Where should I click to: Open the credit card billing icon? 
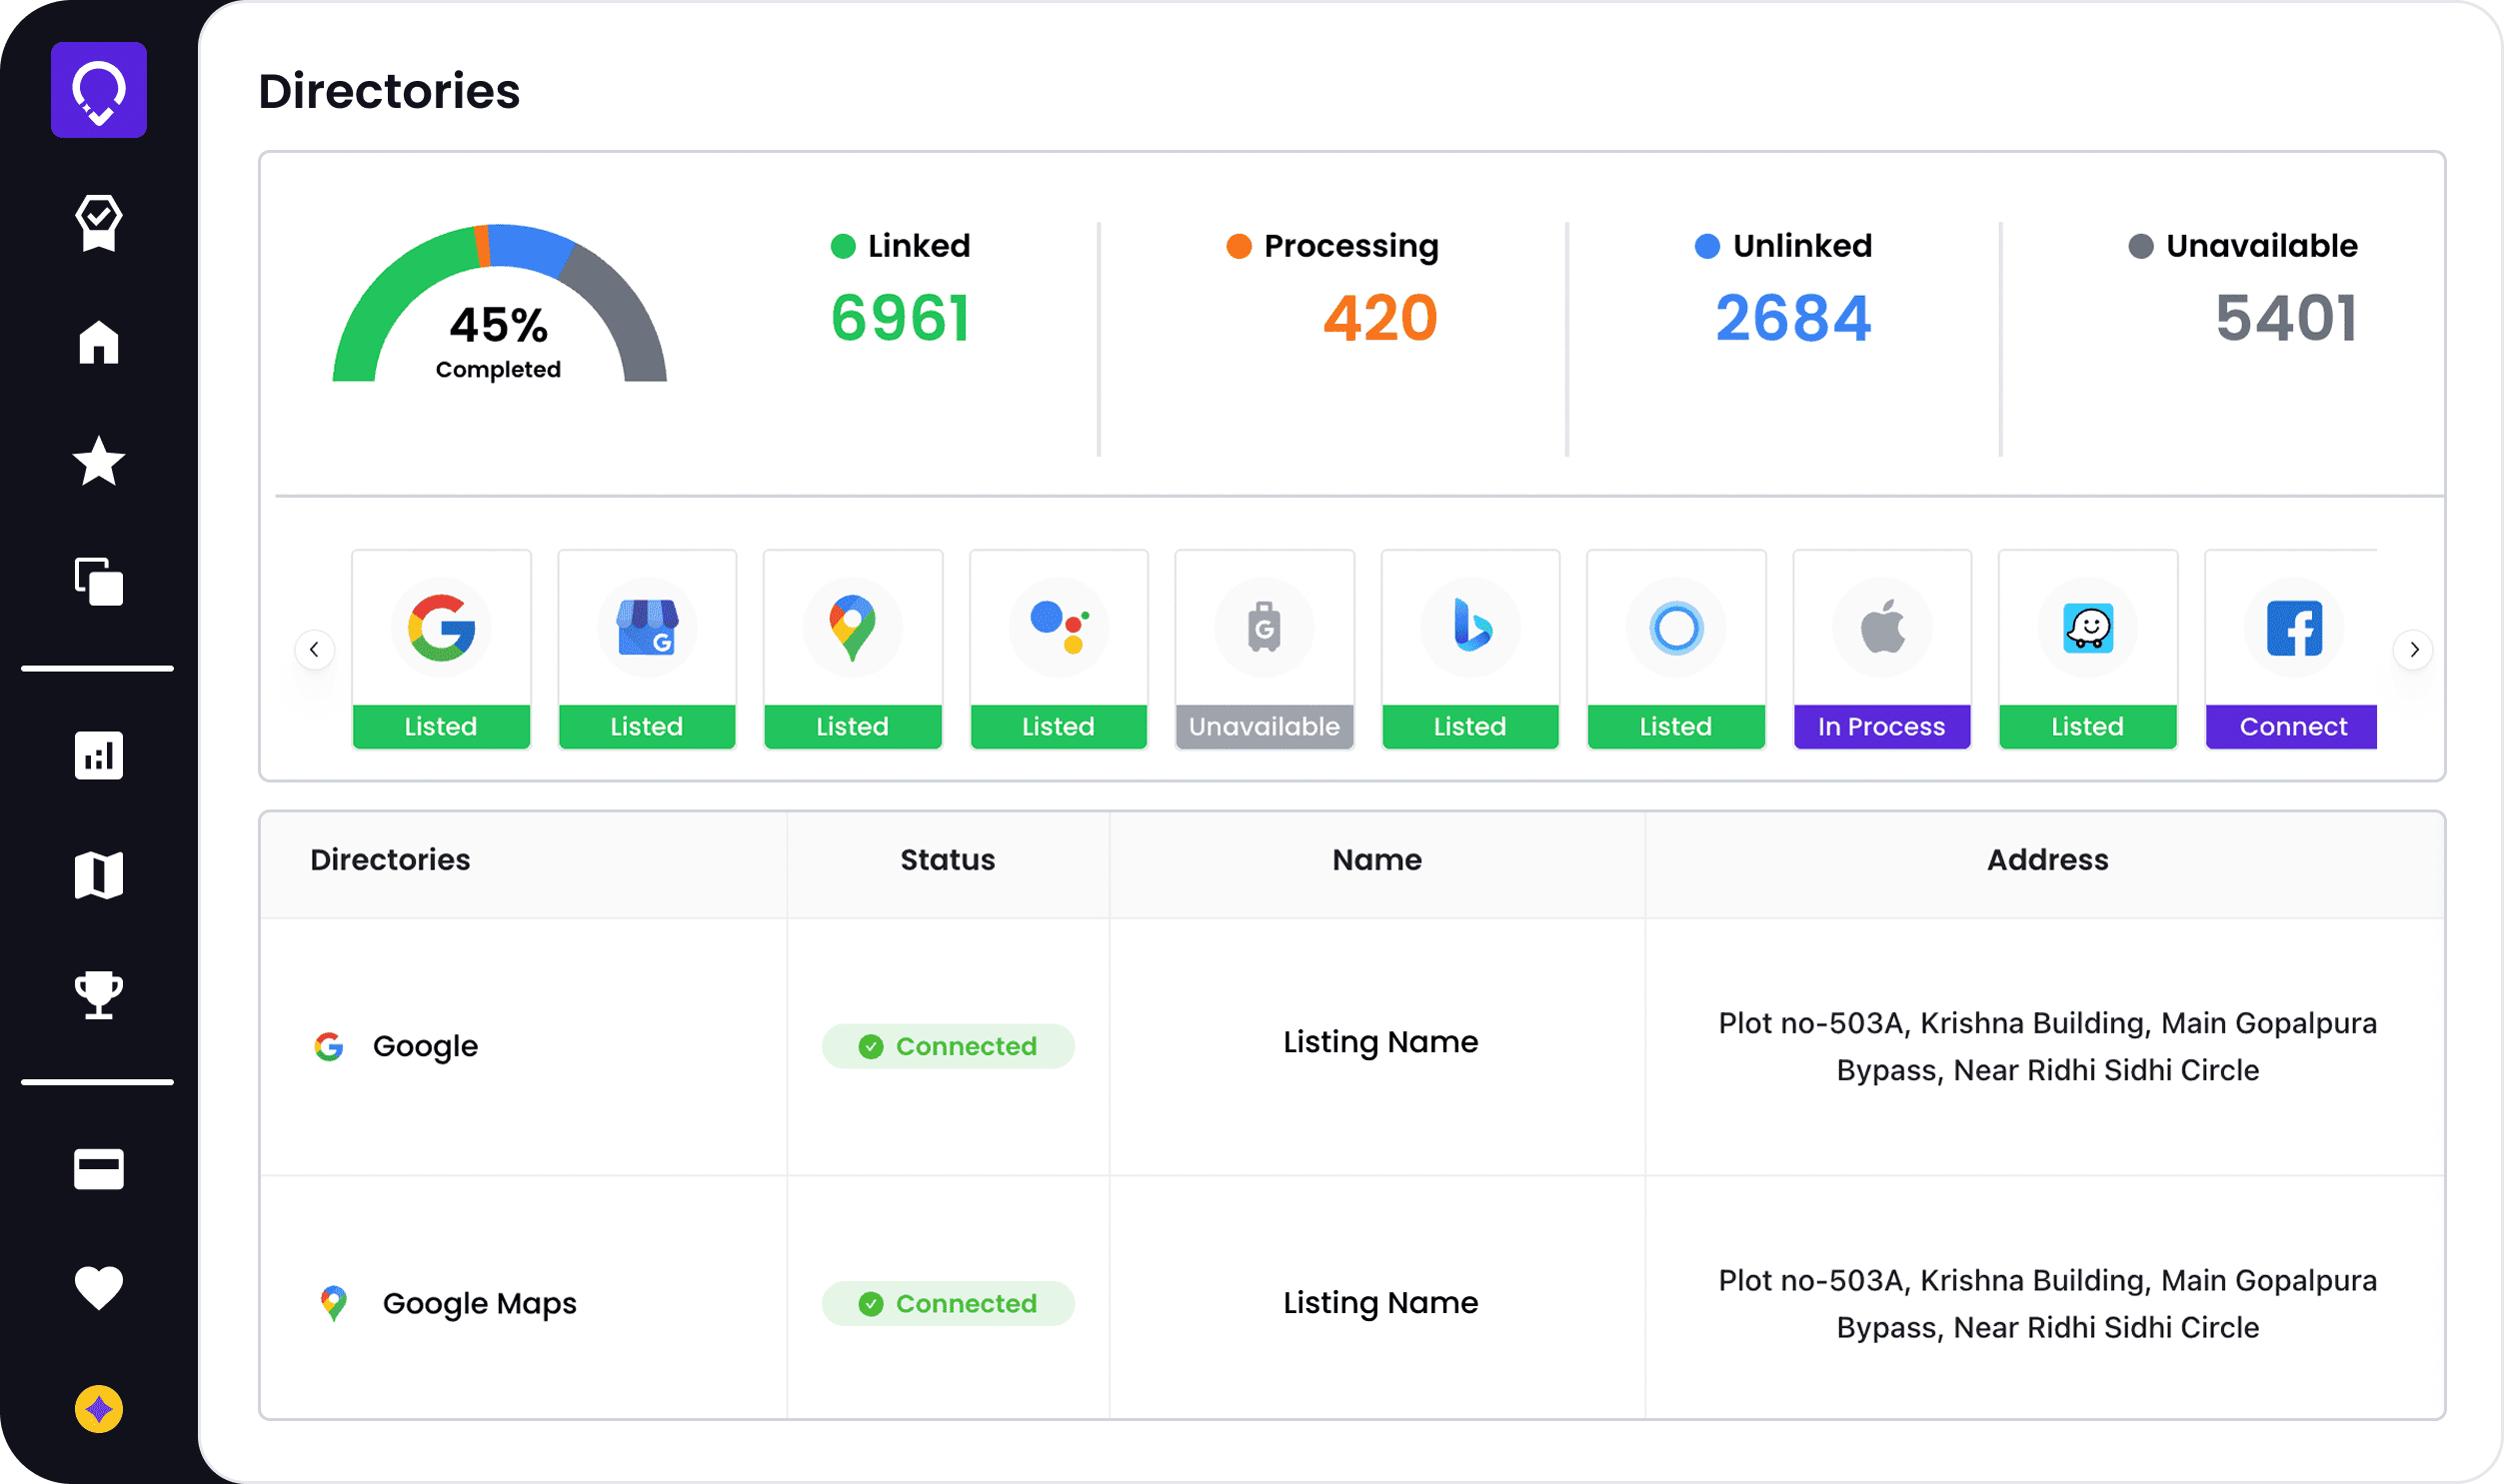[x=98, y=1168]
